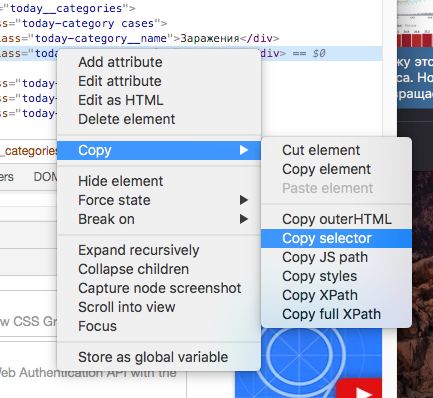Choose Delete element in context menu
433x398 pixels.
(159, 119)
